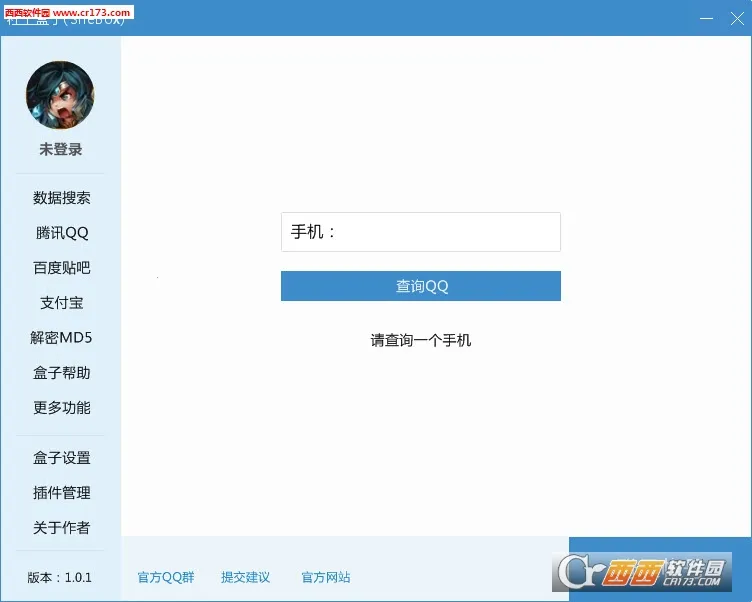Click the 未登录 login status text

(x=60, y=149)
